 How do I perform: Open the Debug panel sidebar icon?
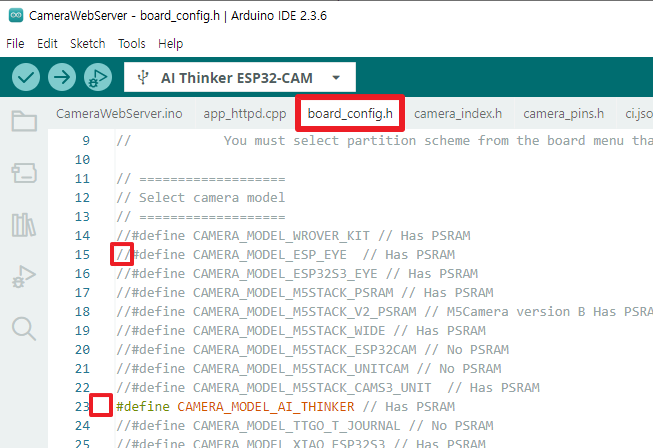point(24,277)
